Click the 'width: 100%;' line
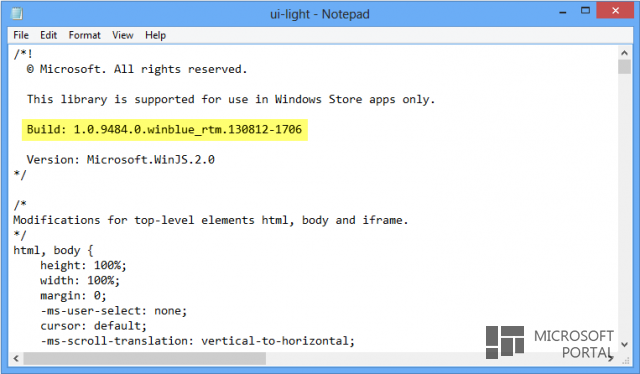 80,280
